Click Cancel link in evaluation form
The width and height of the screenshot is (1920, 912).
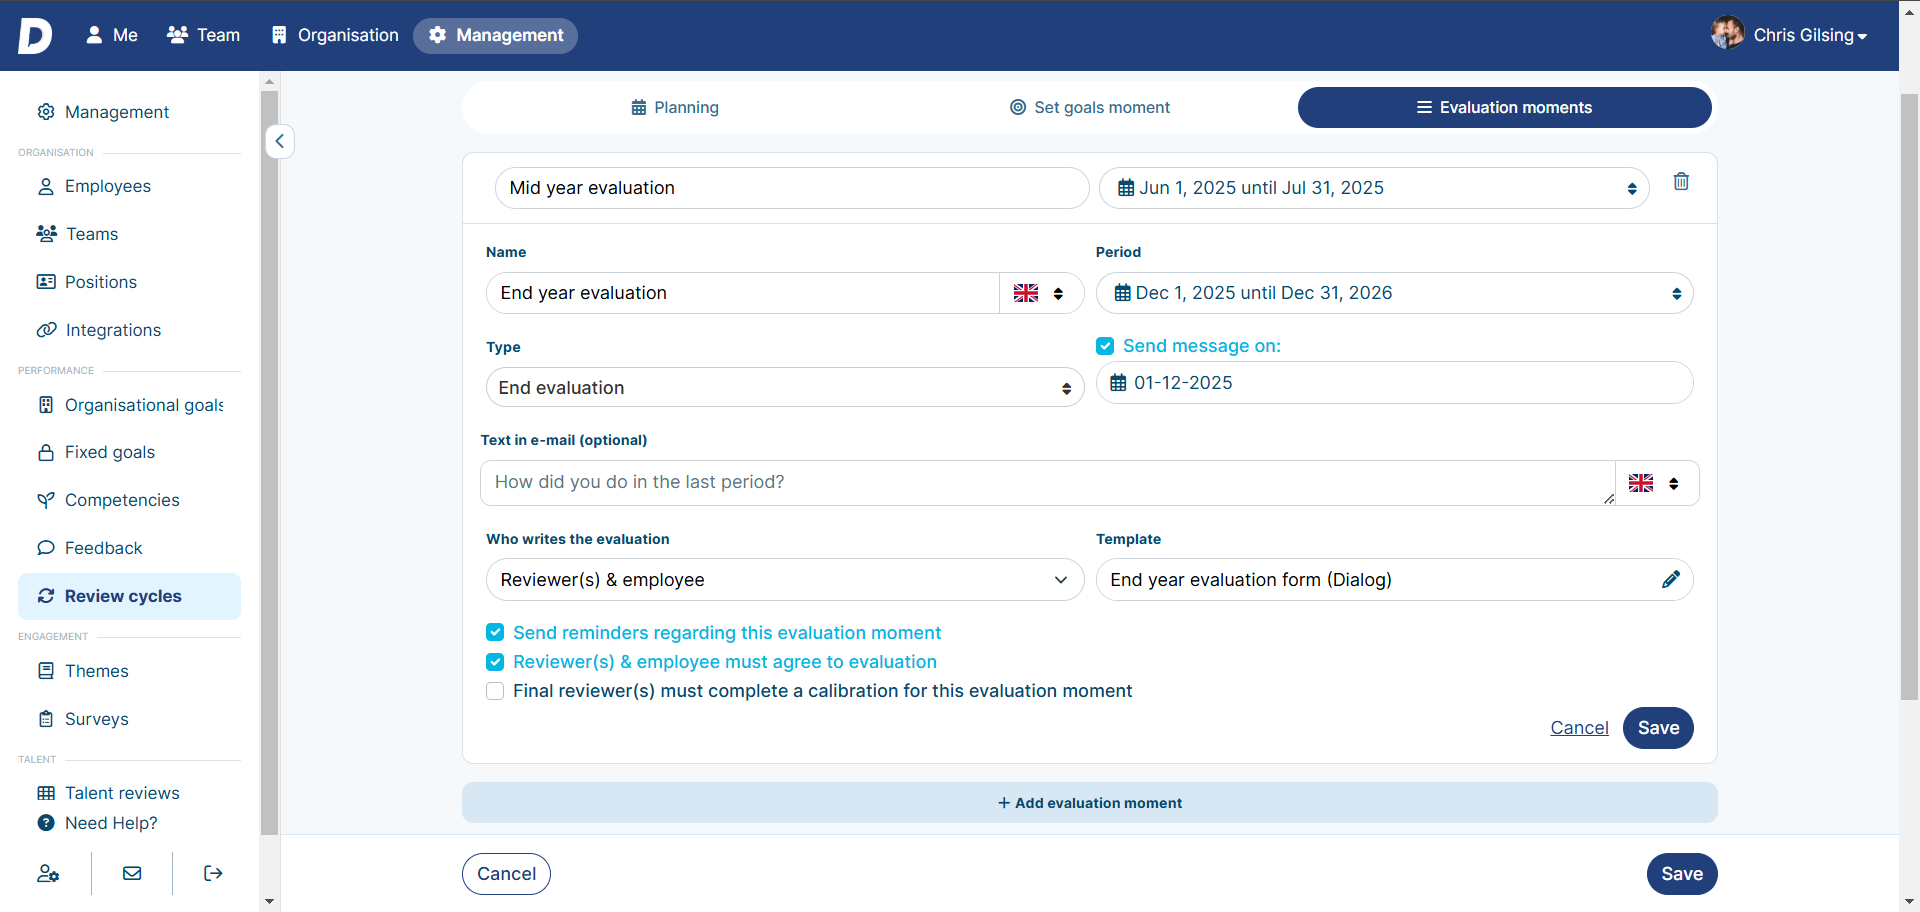point(1579,728)
